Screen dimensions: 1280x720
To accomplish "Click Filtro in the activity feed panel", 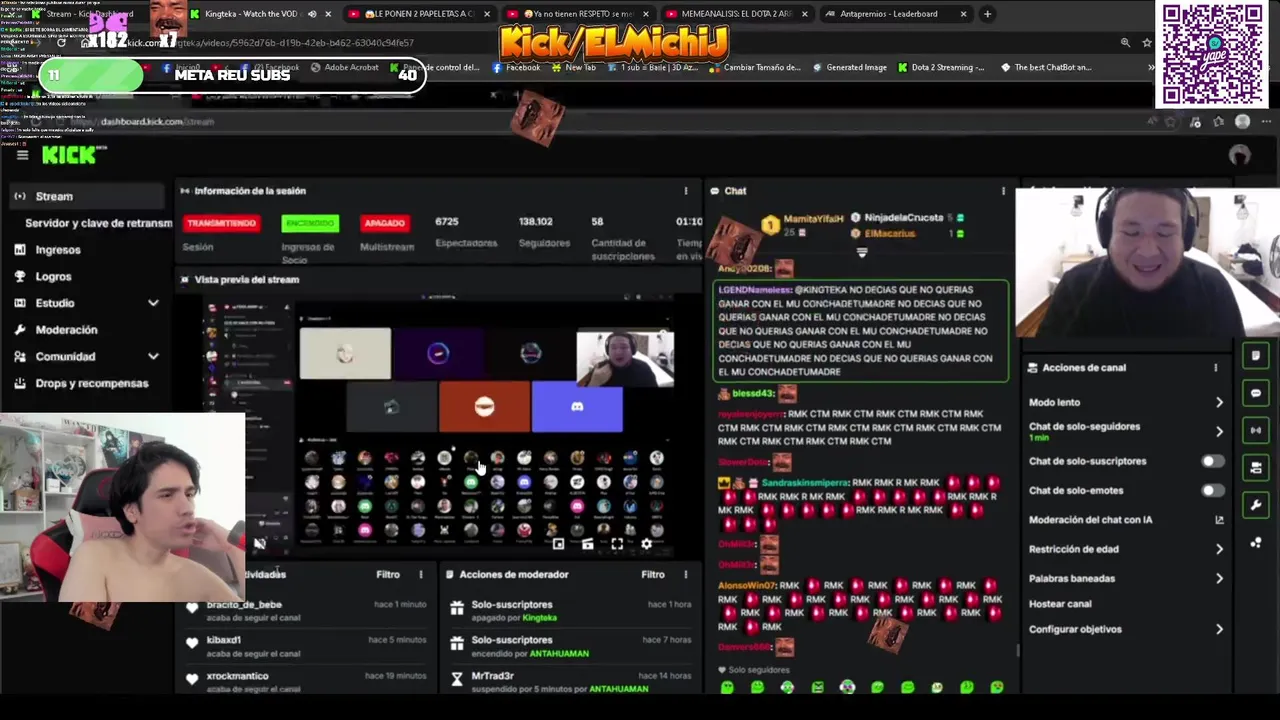I will 388,575.
